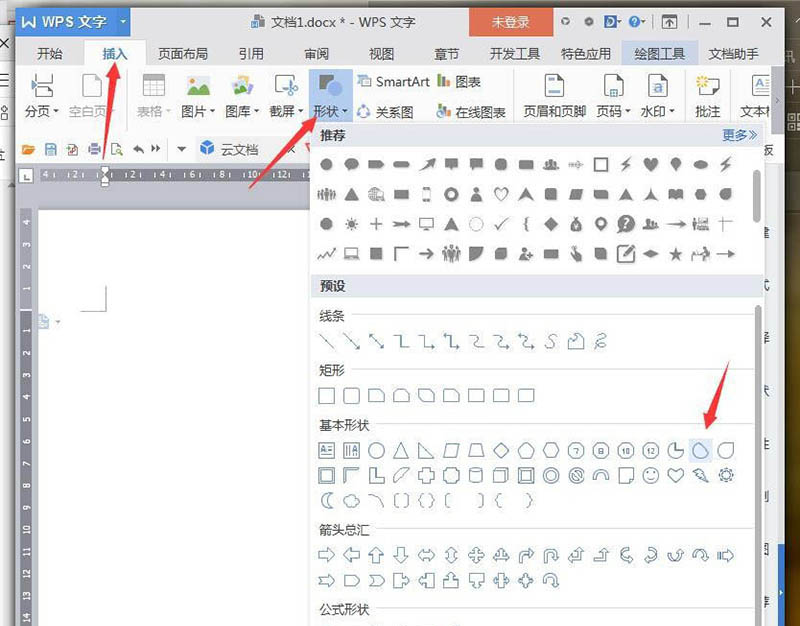Select the oval shape in basic shapes
The height and width of the screenshot is (626, 800).
point(377,450)
